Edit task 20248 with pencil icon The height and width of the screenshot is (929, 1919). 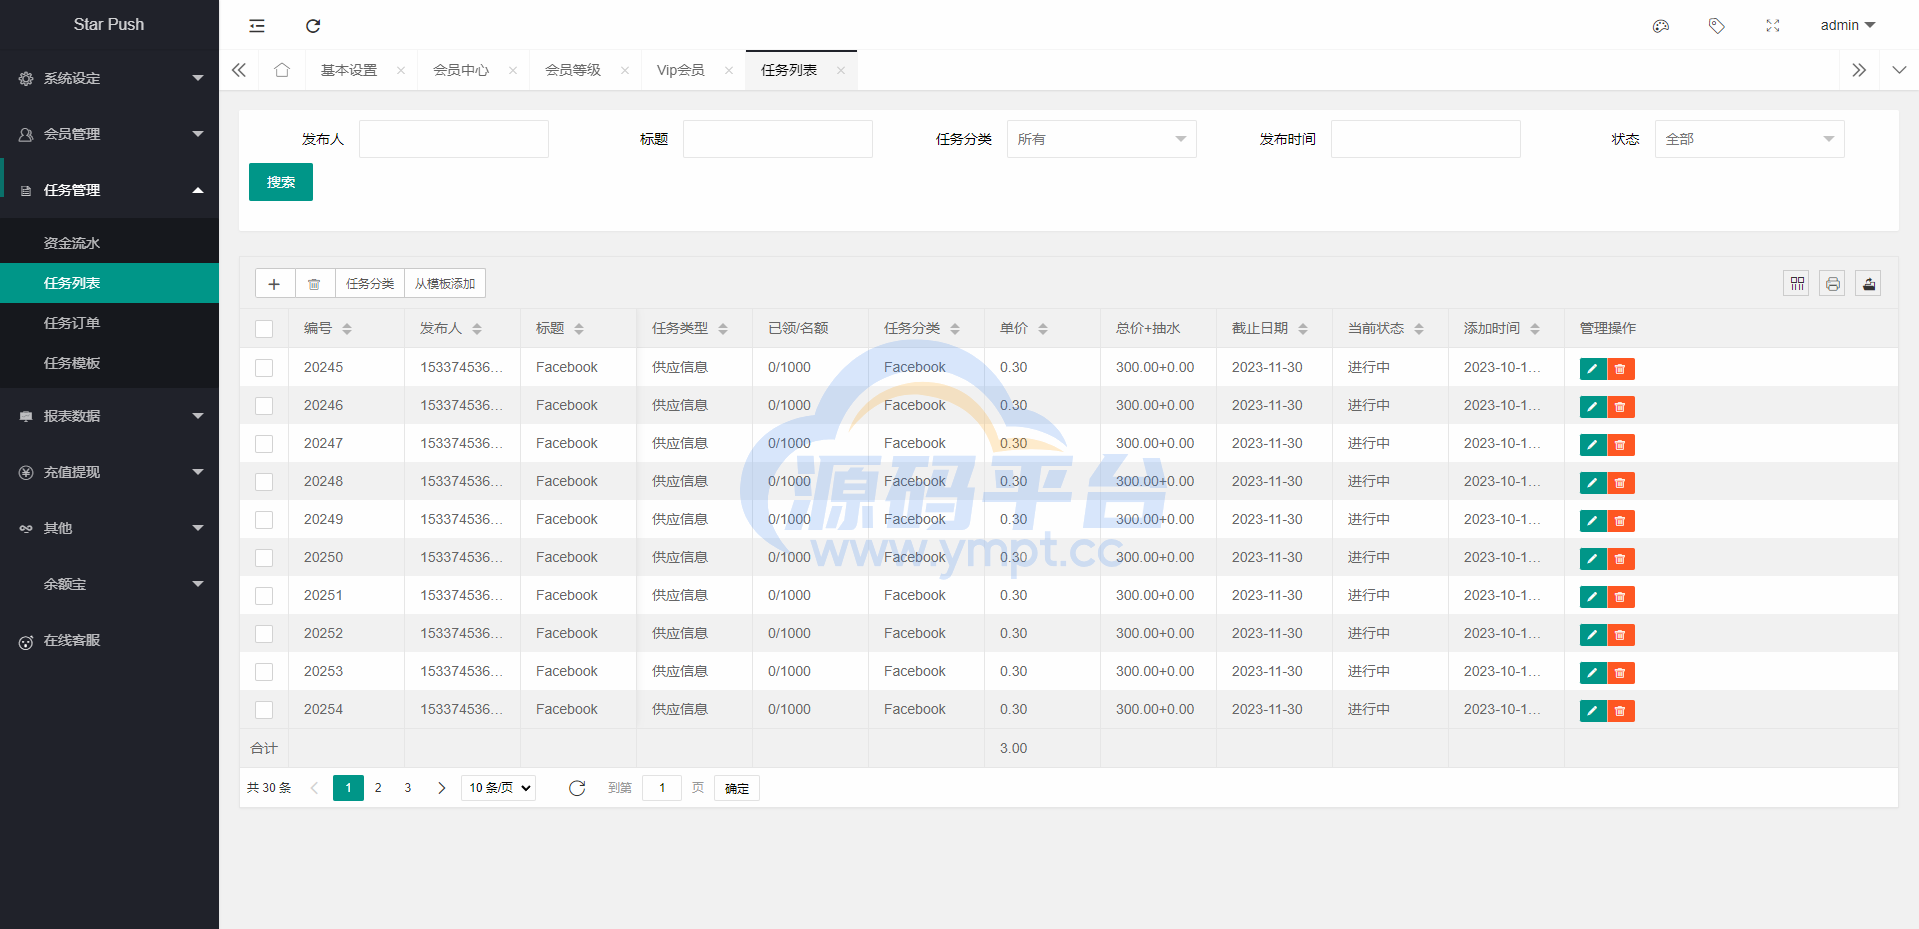coord(1593,483)
